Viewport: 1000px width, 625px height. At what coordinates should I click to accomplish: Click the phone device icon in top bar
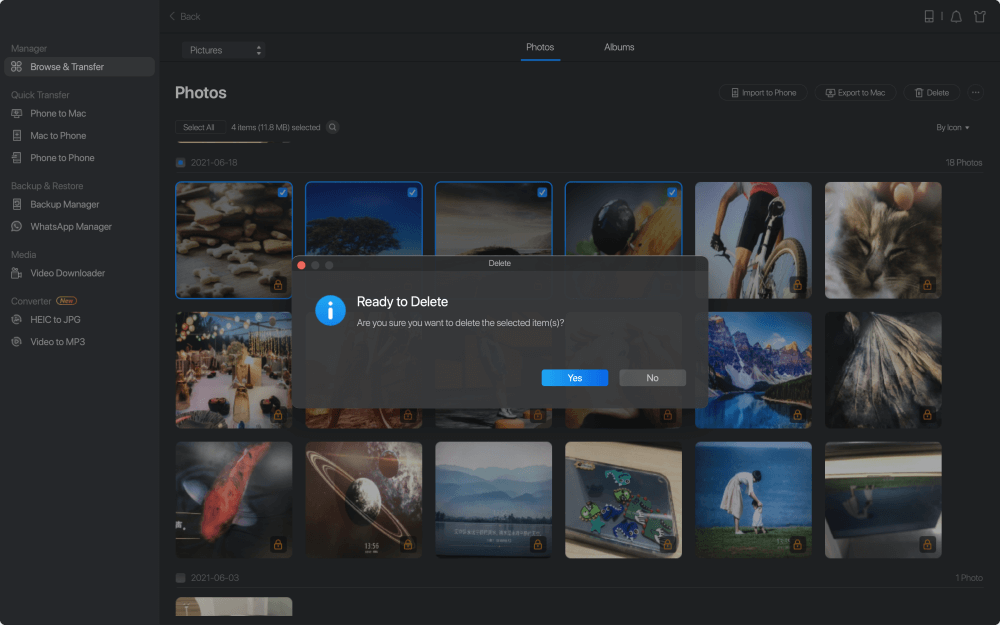[x=929, y=16]
